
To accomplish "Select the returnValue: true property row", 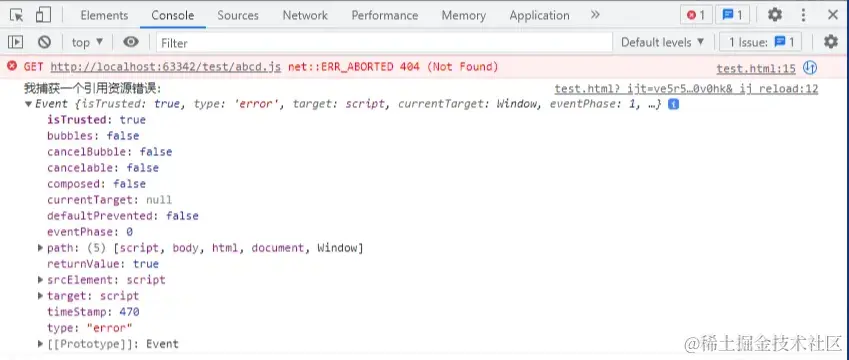I will coord(103,264).
